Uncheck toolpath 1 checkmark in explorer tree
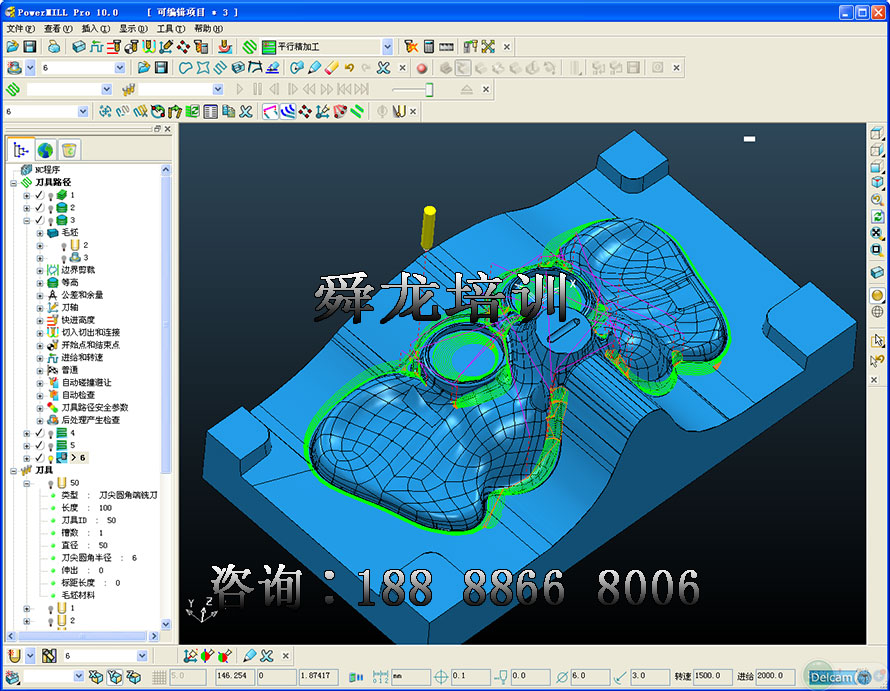890x691 pixels. (39, 195)
